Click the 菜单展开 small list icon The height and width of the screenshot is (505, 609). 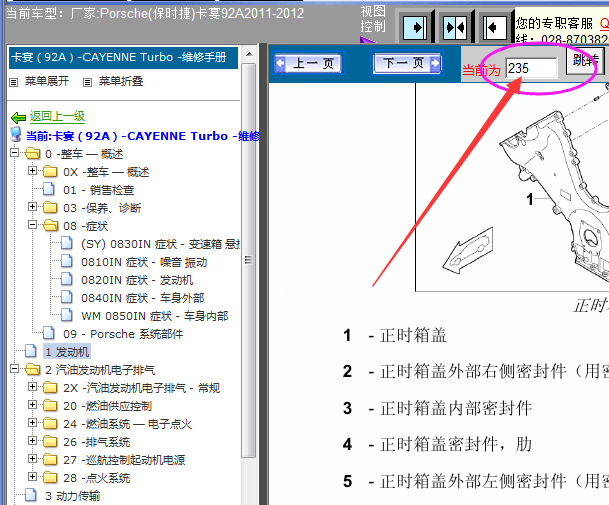14,82
